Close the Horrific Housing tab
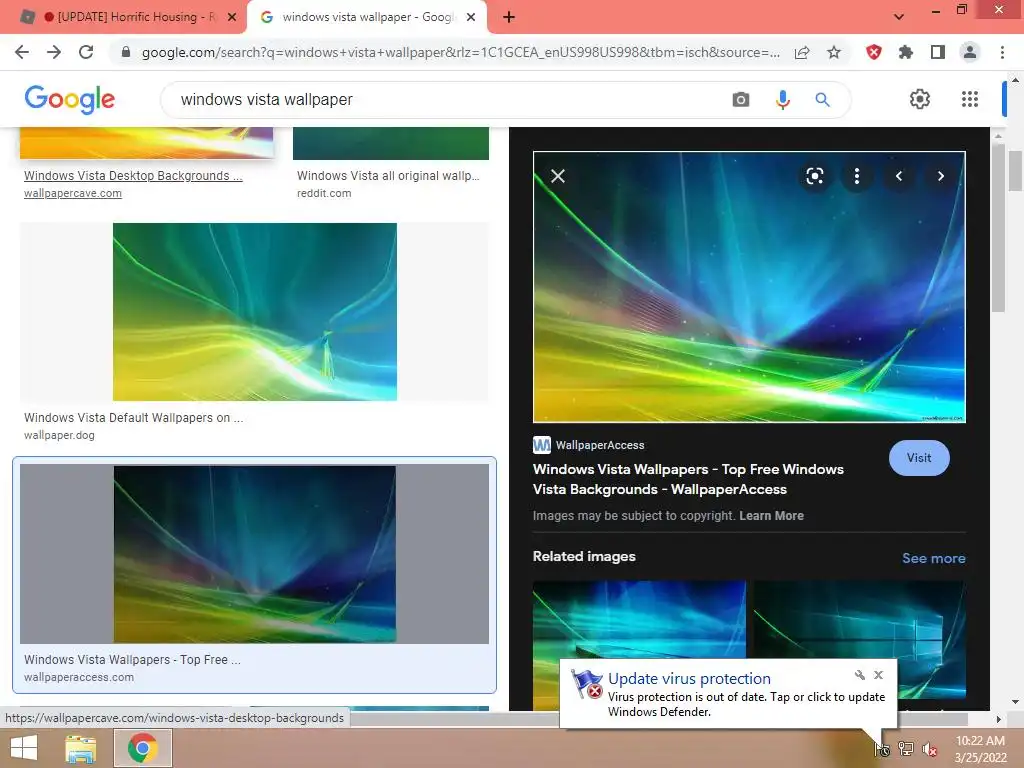This screenshot has width=1024, height=768. pos(232,17)
